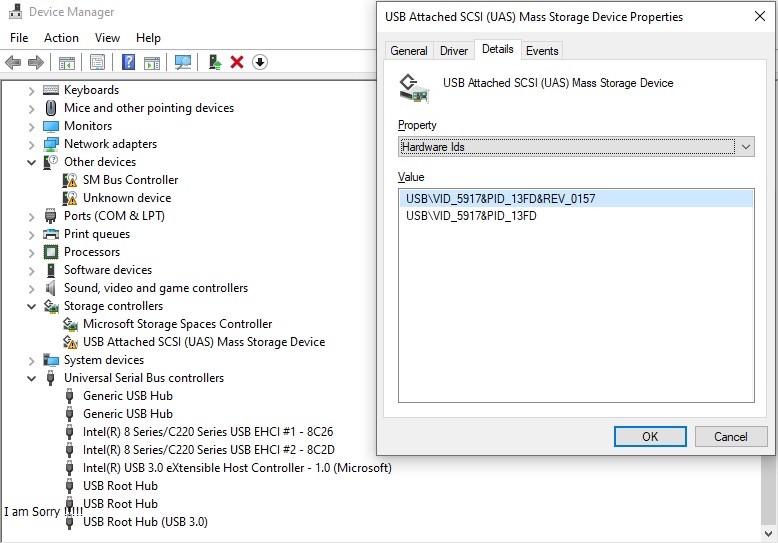
Task: Expand the Ports (COM & LPT) node
Action: pyautogui.click(x=31, y=217)
